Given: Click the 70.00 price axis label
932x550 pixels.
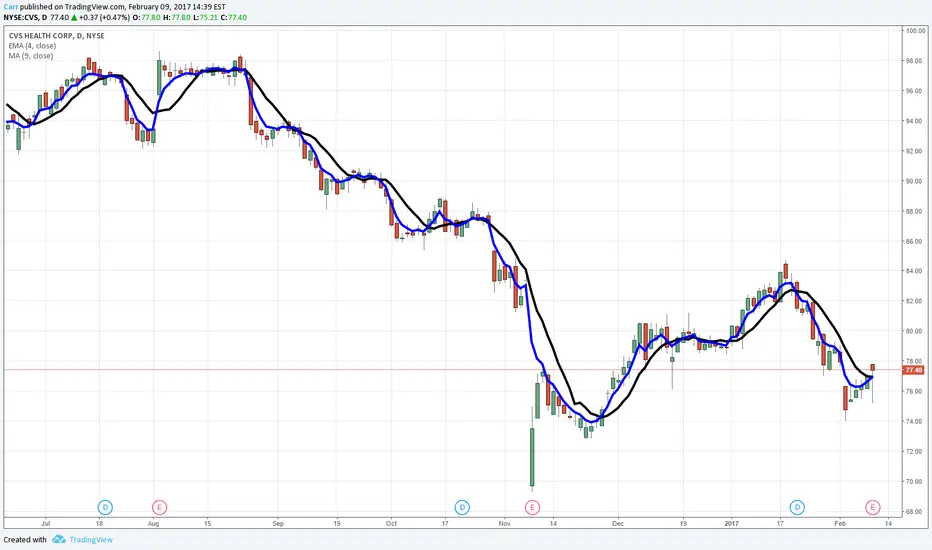Looking at the screenshot, I should coord(915,482).
